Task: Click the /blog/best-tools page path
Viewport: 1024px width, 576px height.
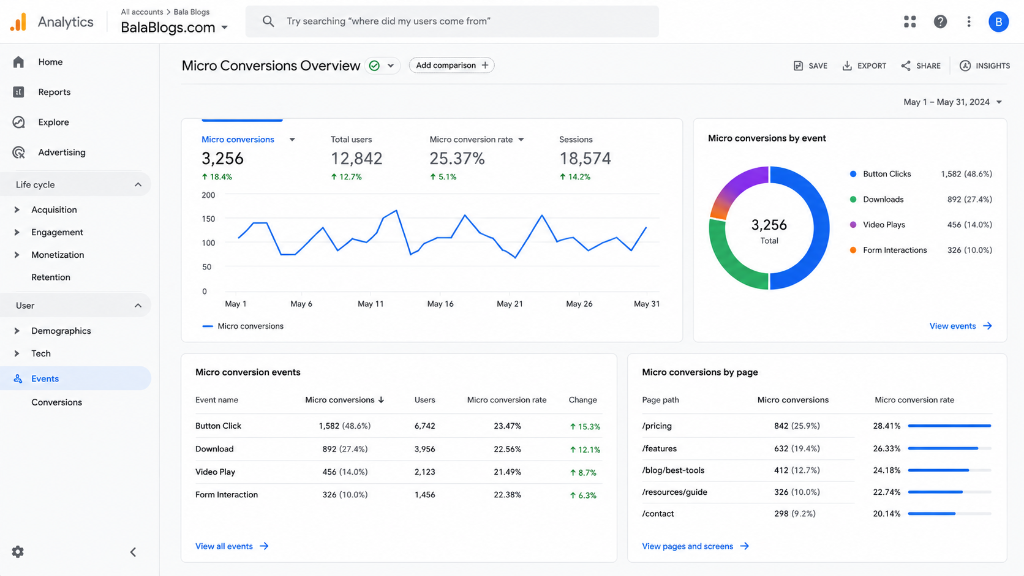Action: 673,470
